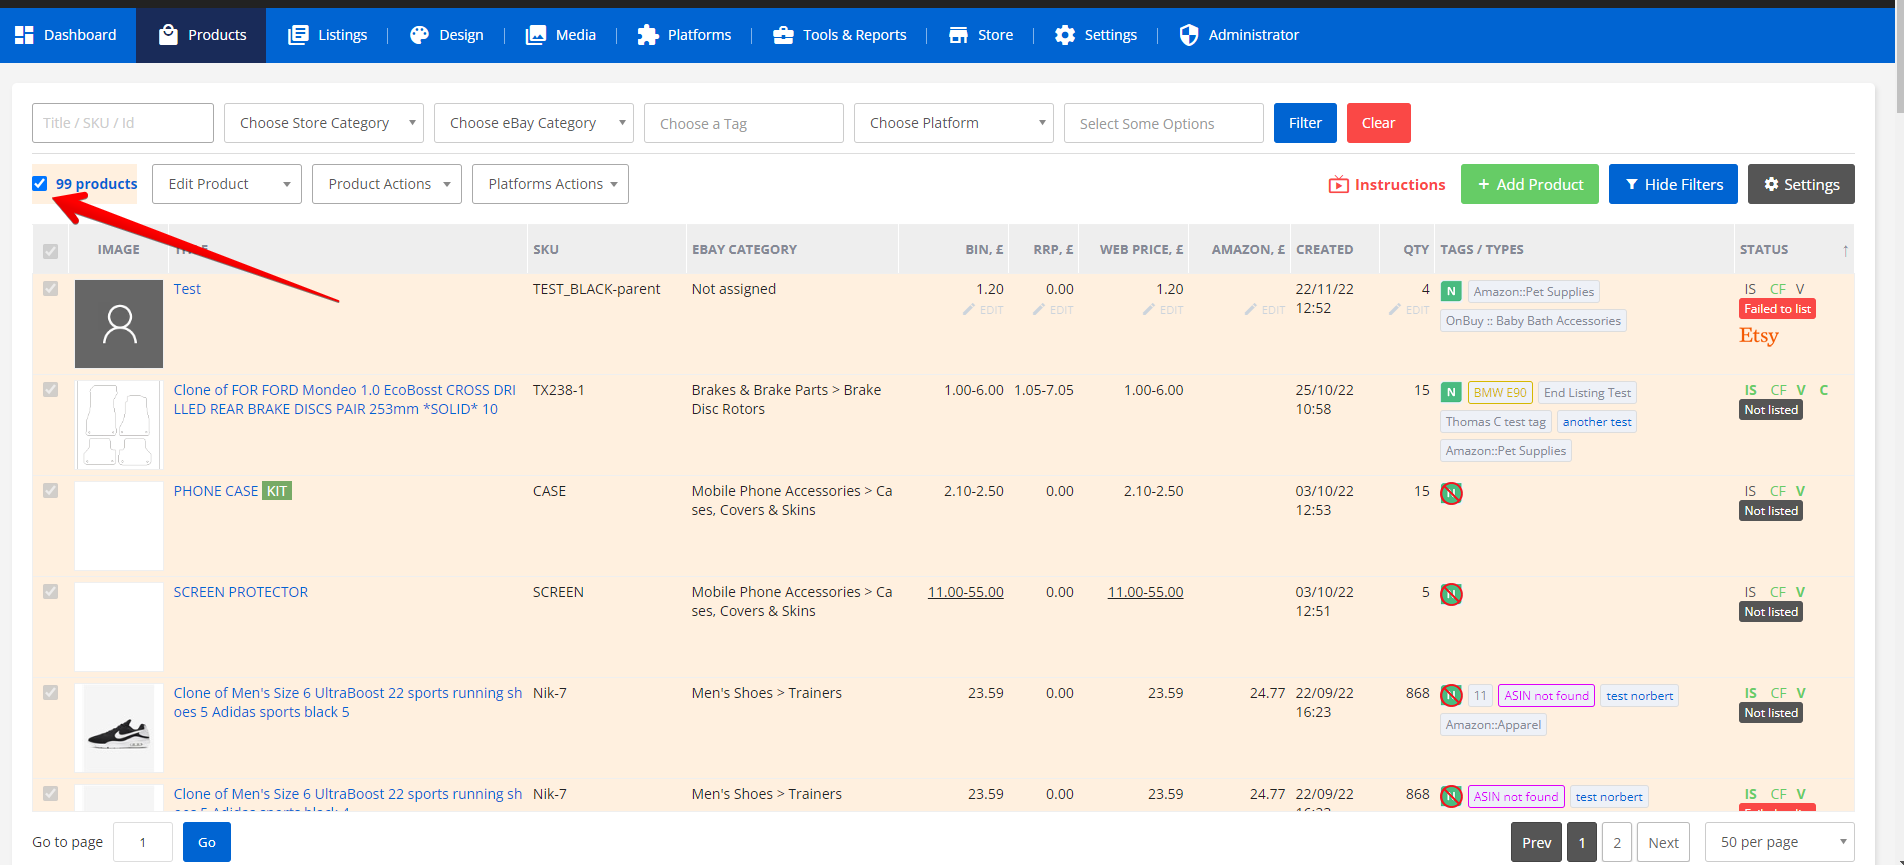1904x865 pixels.
Task: Expand the Edit Product dropdown
Action: tap(227, 184)
